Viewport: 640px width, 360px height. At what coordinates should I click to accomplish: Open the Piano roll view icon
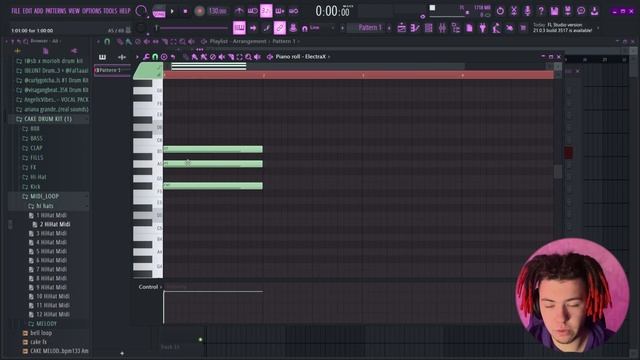[415, 28]
